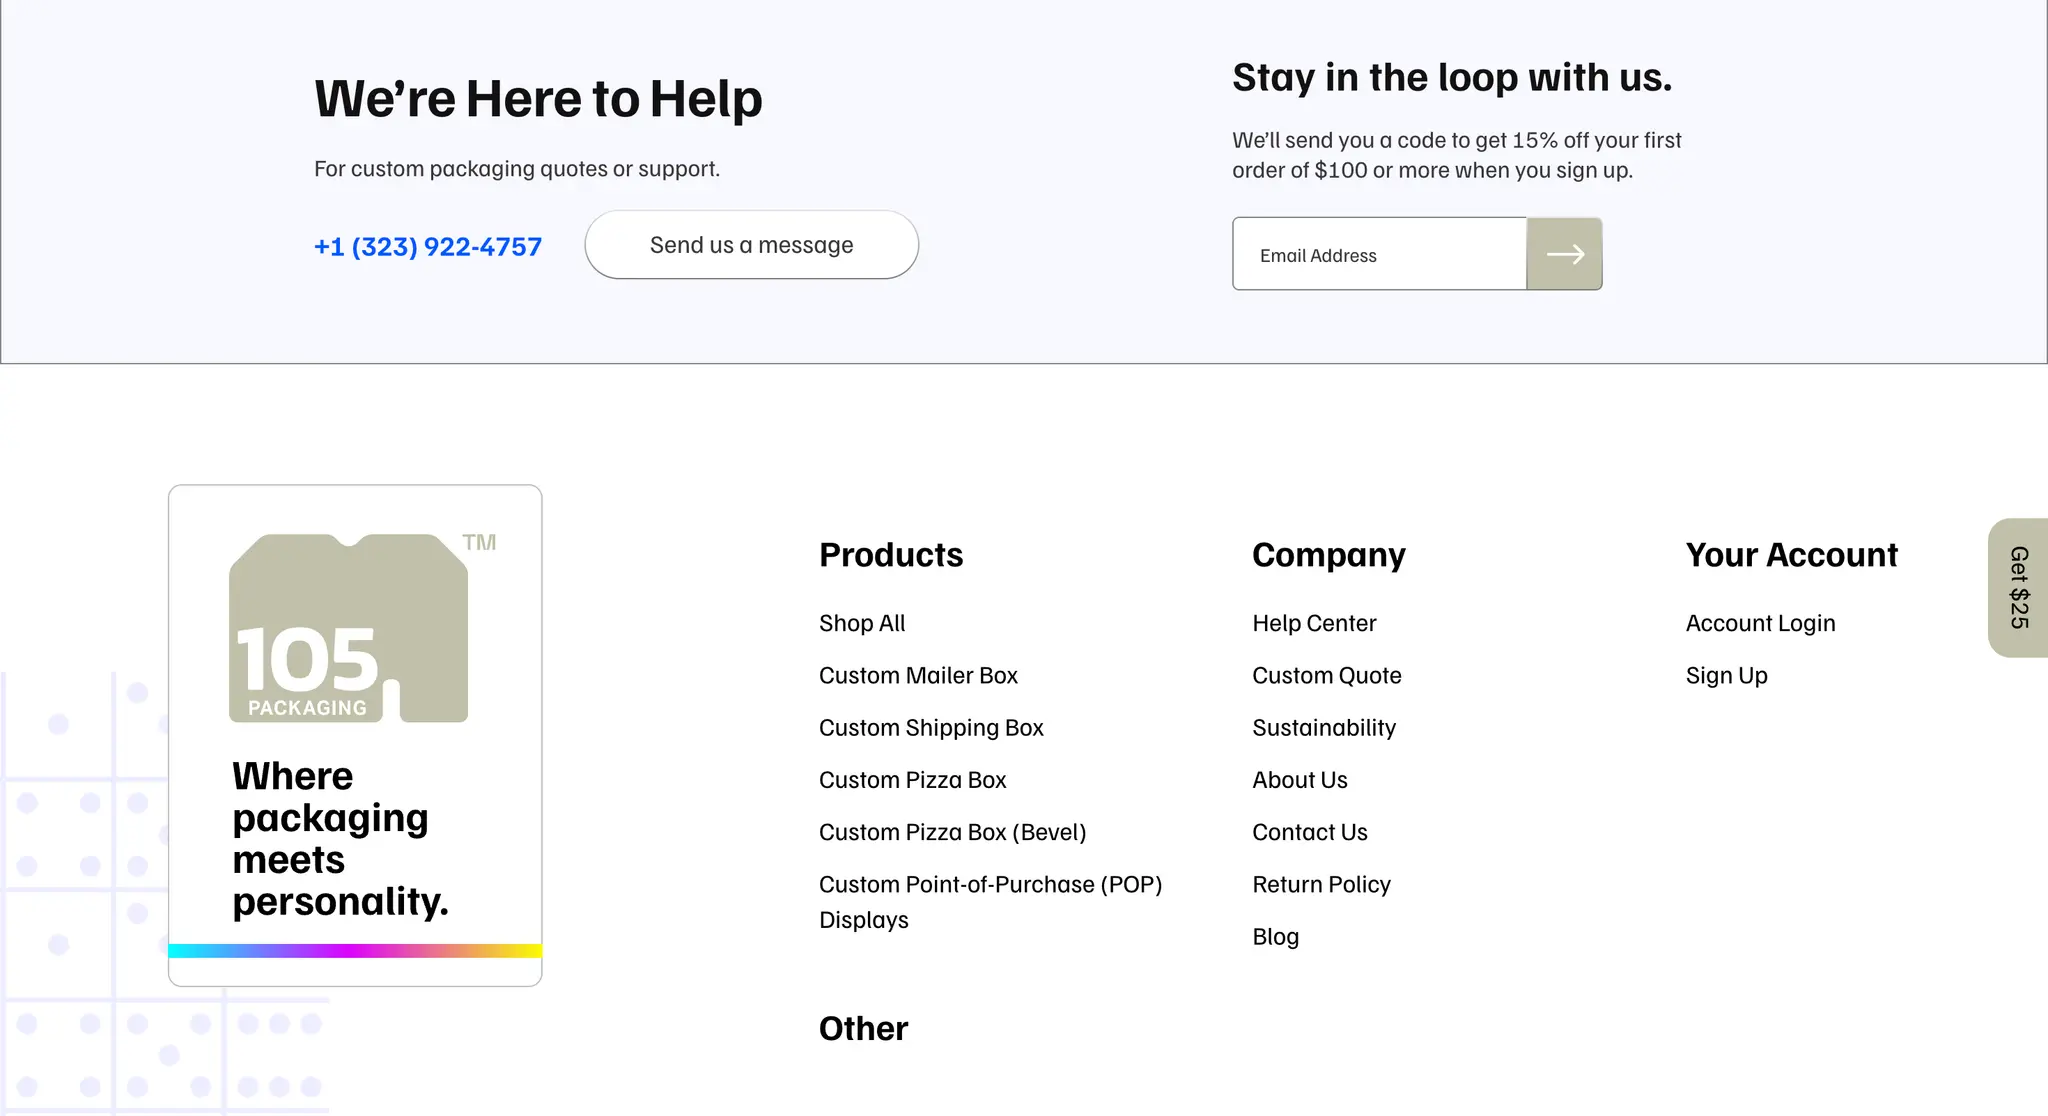This screenshot has height=1116, width=2048.
Task: Select the Custom Pizza Box link
Action: [x=912, y=779]
